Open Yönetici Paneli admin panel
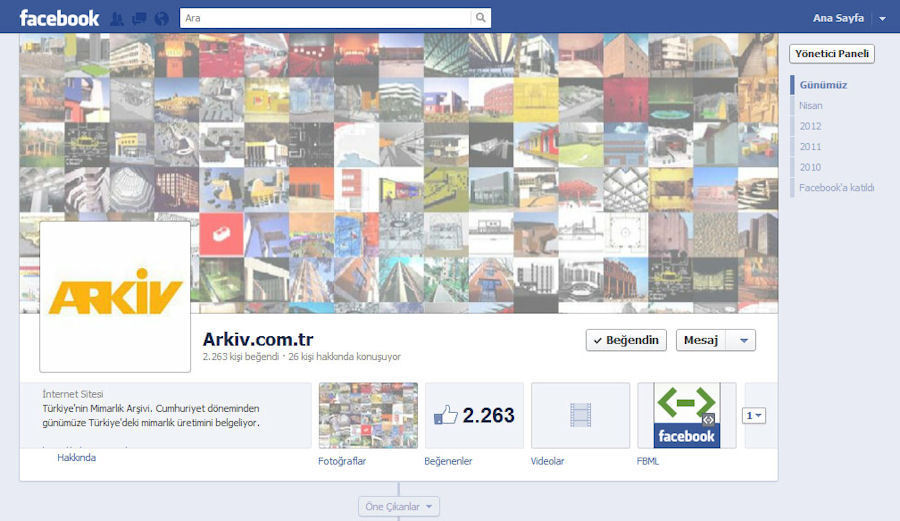 [832, 53]
